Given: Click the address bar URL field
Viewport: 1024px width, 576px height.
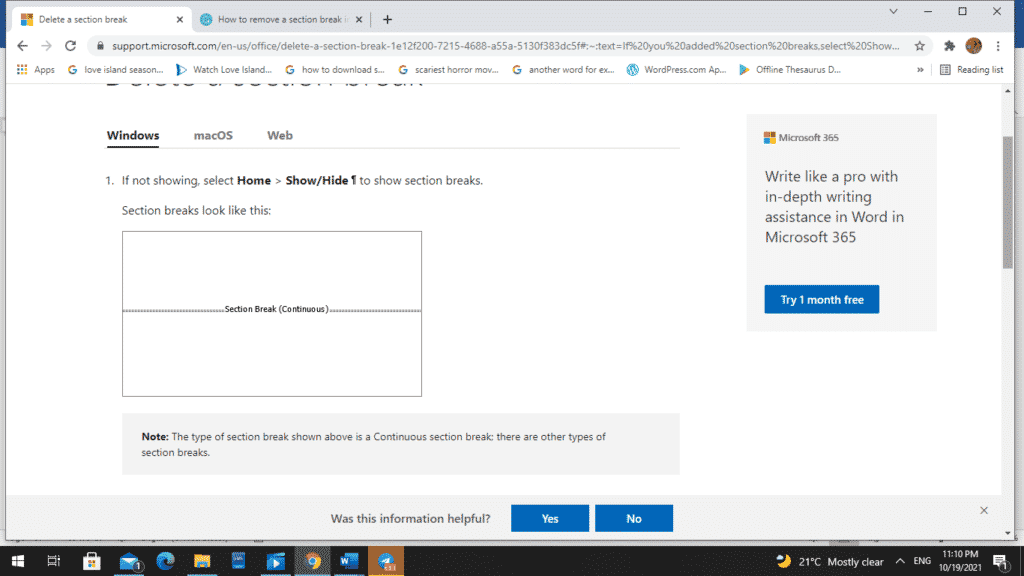Looking at the screenshot, I should [450, 45].
